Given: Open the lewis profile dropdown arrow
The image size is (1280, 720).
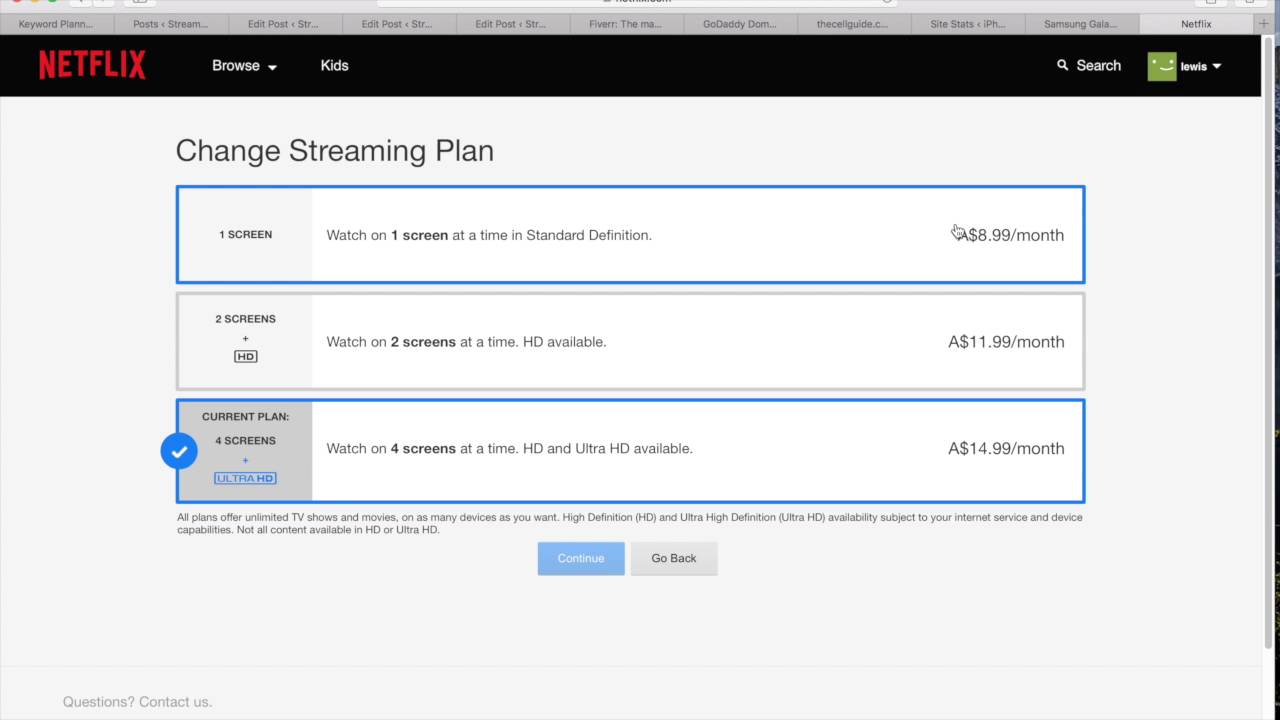Looking at the screenshot, I should pos(1217,66).
